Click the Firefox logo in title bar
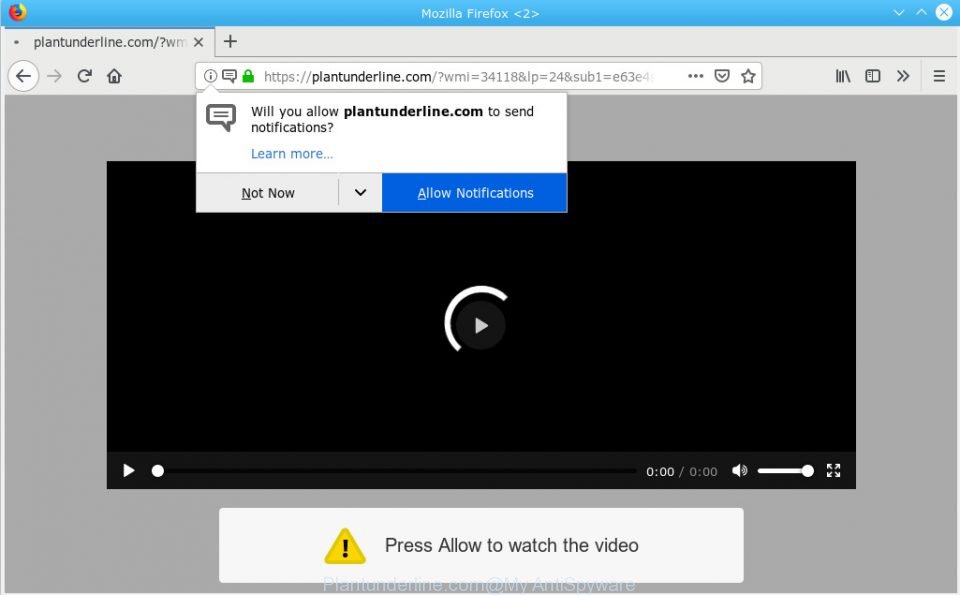Image resolution: width=960 pixels, height=595 pixels. (17, 12)
